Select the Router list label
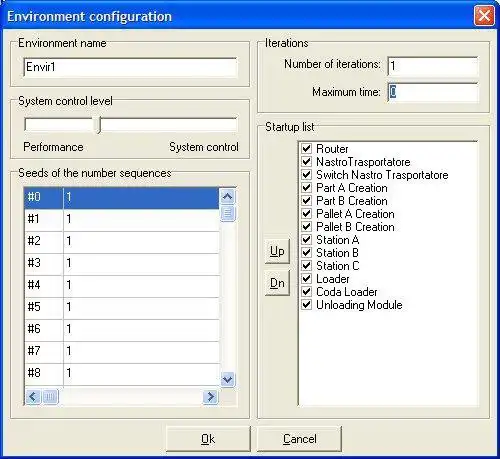Image resolution: width=500 pixels, height=459 pixels. pos(332,149)
